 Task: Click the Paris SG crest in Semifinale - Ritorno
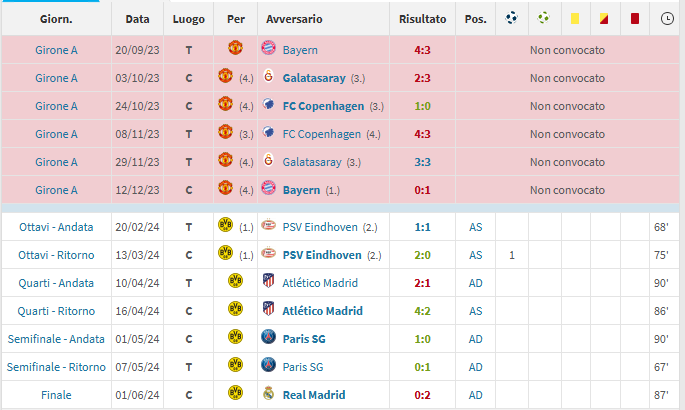pos(268,365)
